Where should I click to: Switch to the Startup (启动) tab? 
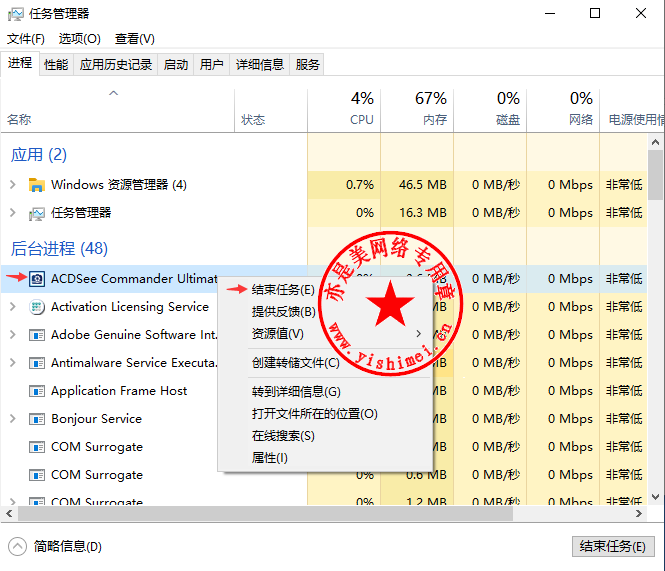click(176, 65)
